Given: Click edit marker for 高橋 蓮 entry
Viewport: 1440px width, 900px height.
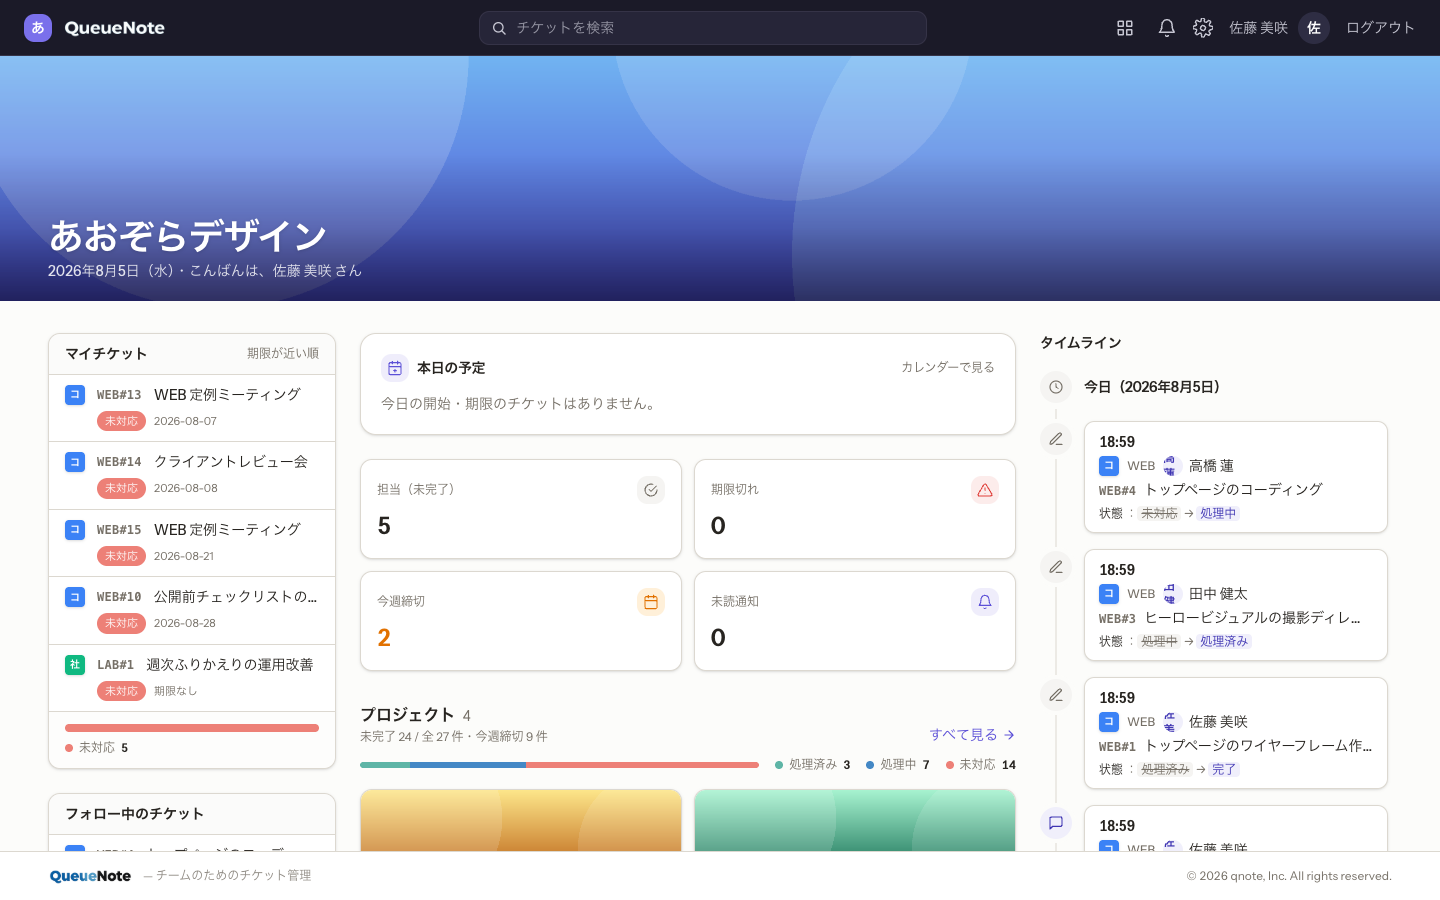Looking at the screenshot, I should (1056, 439).
